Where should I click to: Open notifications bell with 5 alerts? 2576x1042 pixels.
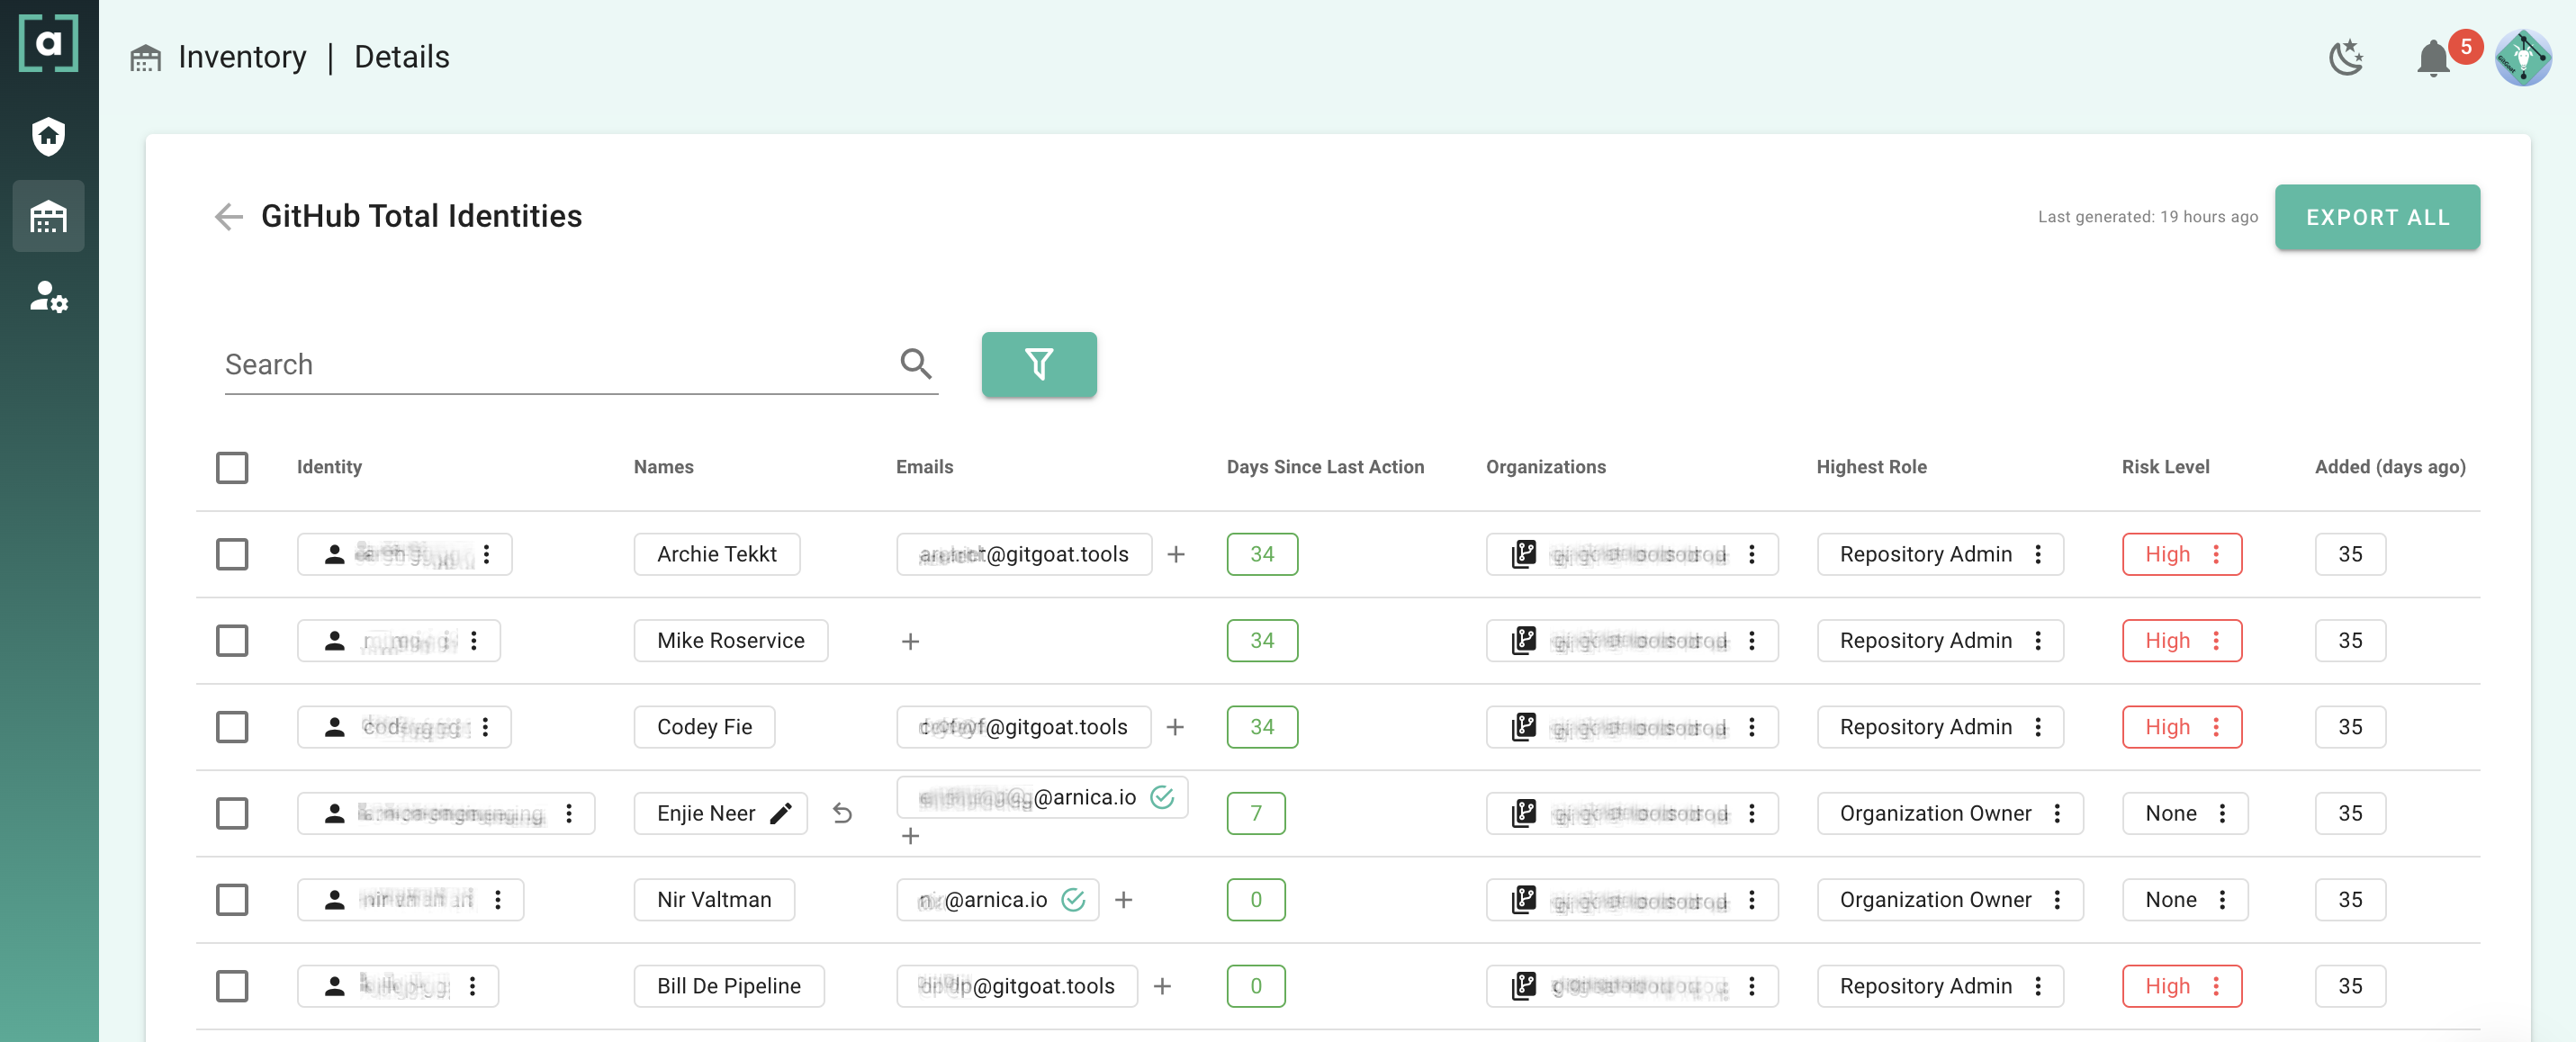pyautogui.click(x=2432, y=58)
